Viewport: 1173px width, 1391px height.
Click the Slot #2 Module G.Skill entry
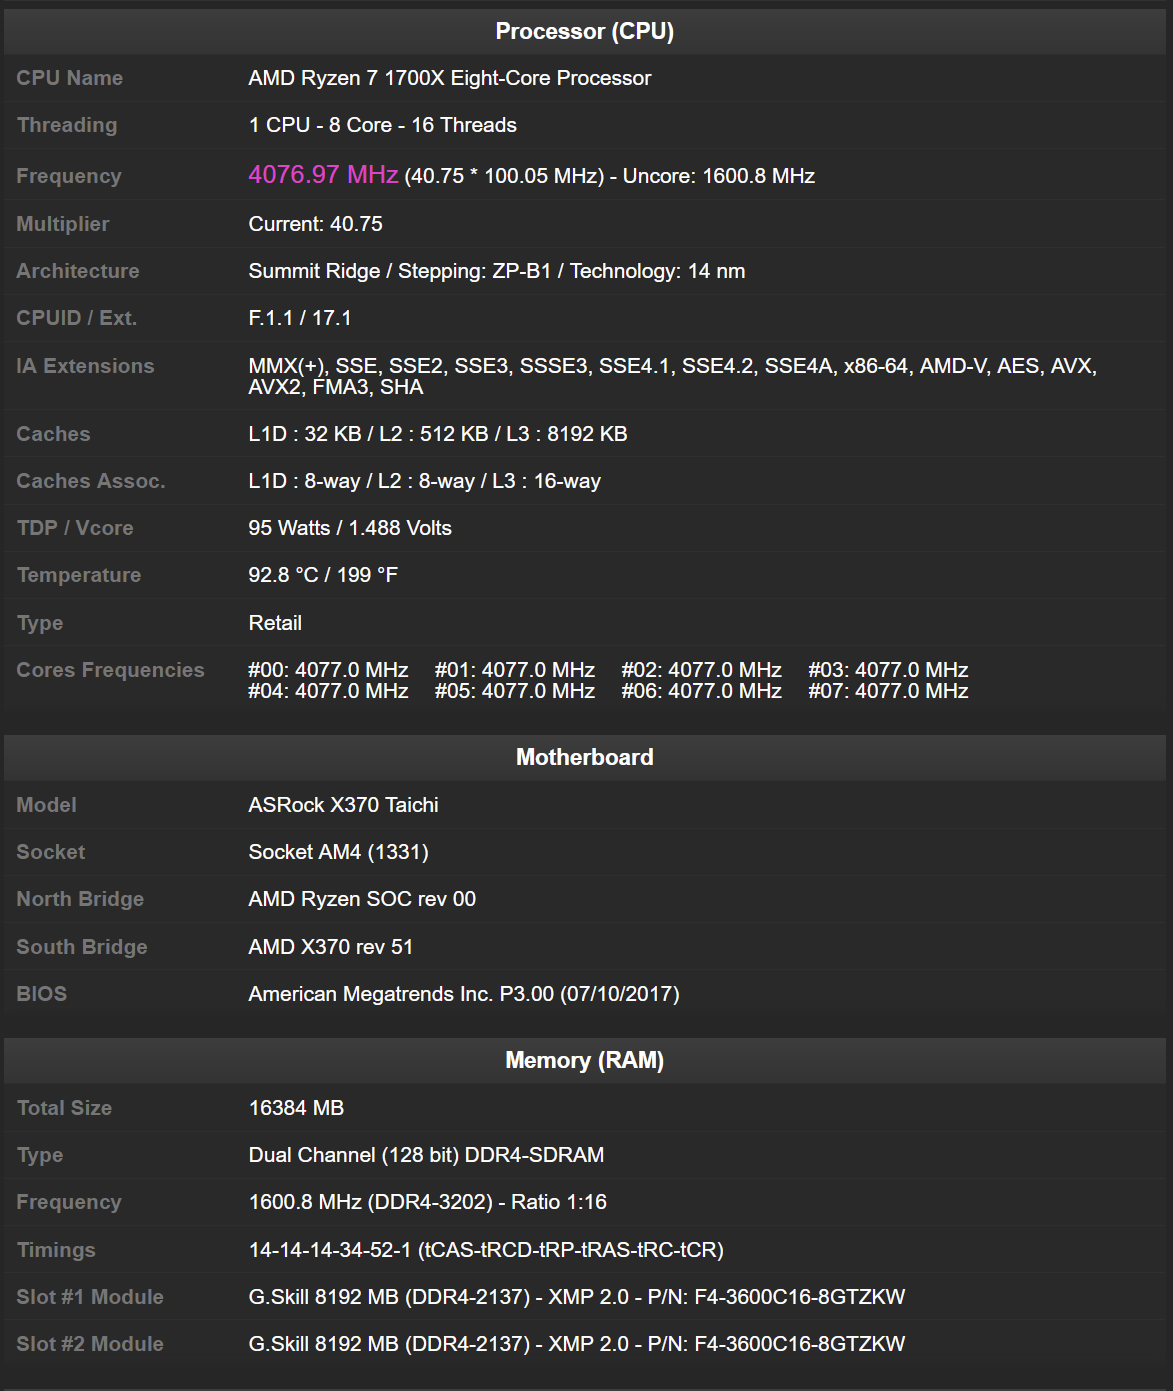click(577, 1344)
